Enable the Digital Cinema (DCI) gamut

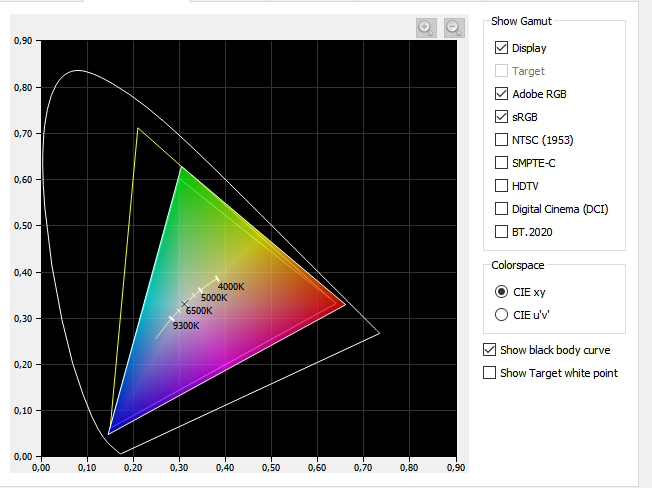click(x=501, y=209)
